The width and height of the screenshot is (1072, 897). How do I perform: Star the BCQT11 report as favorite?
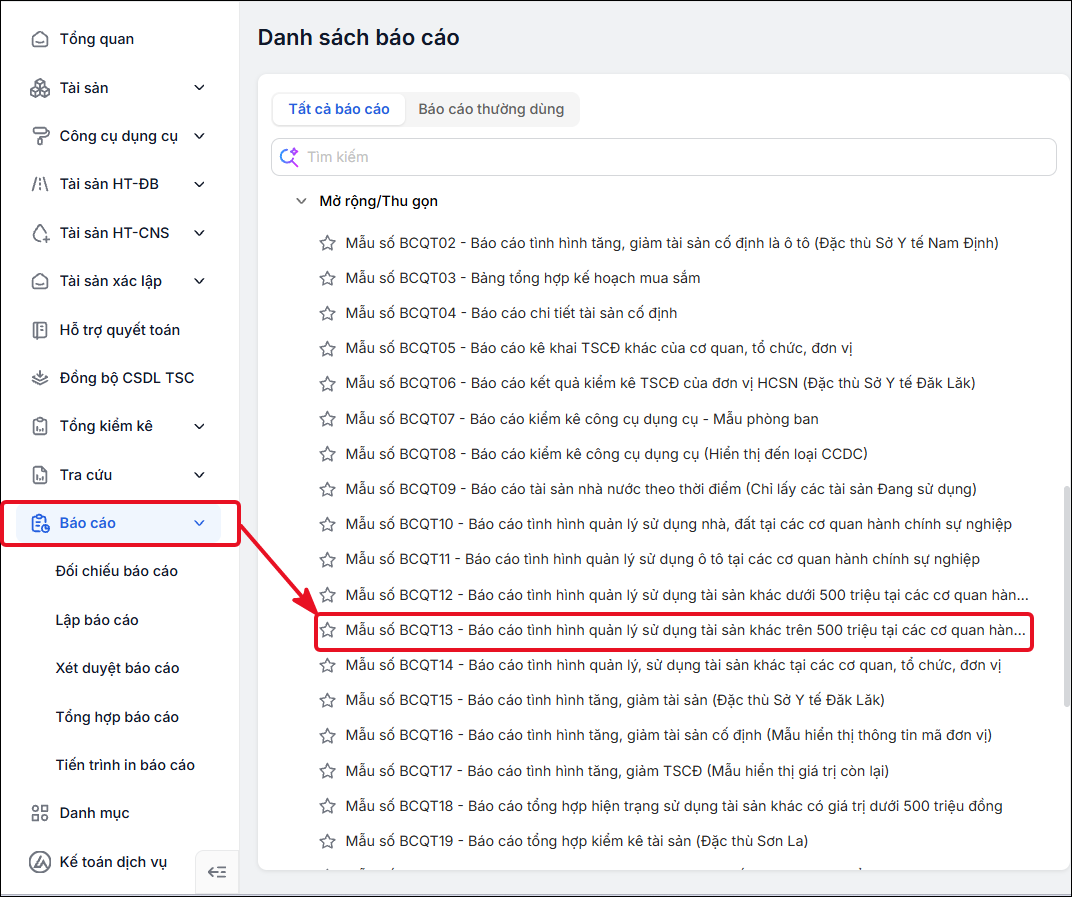[327, 560]
